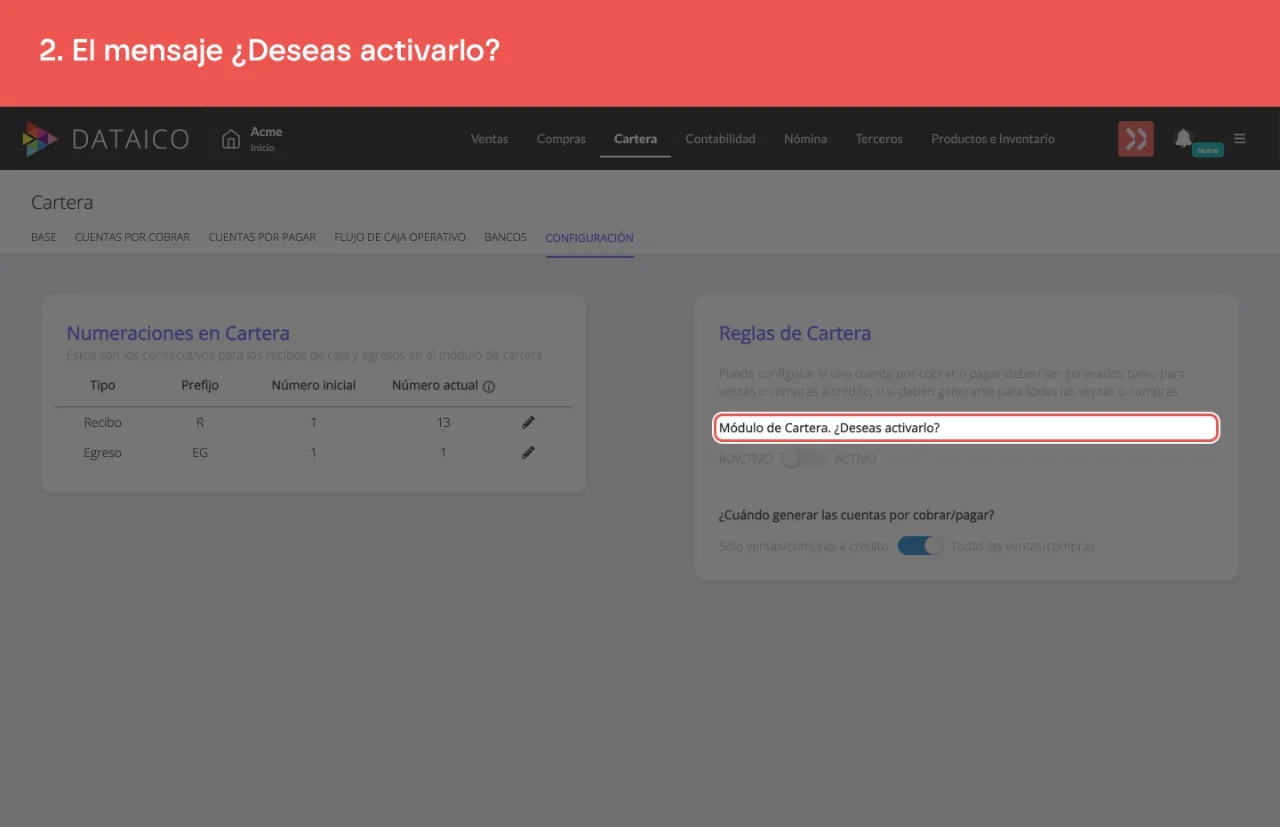This screenshot has width=1280, height=827.
Task: Switch to the CUENTAS POR COBRAR tab
Action: [132, 238]
